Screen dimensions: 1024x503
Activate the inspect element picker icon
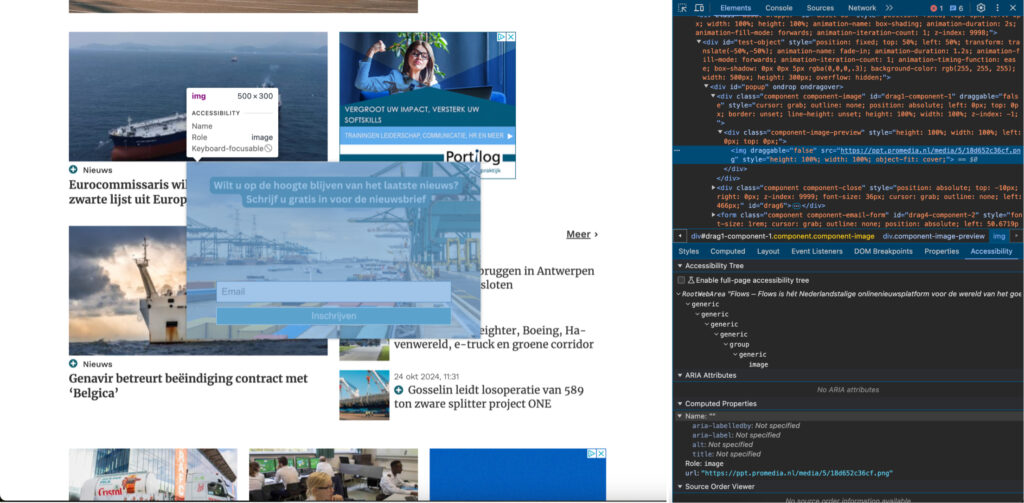pos(682,8)
